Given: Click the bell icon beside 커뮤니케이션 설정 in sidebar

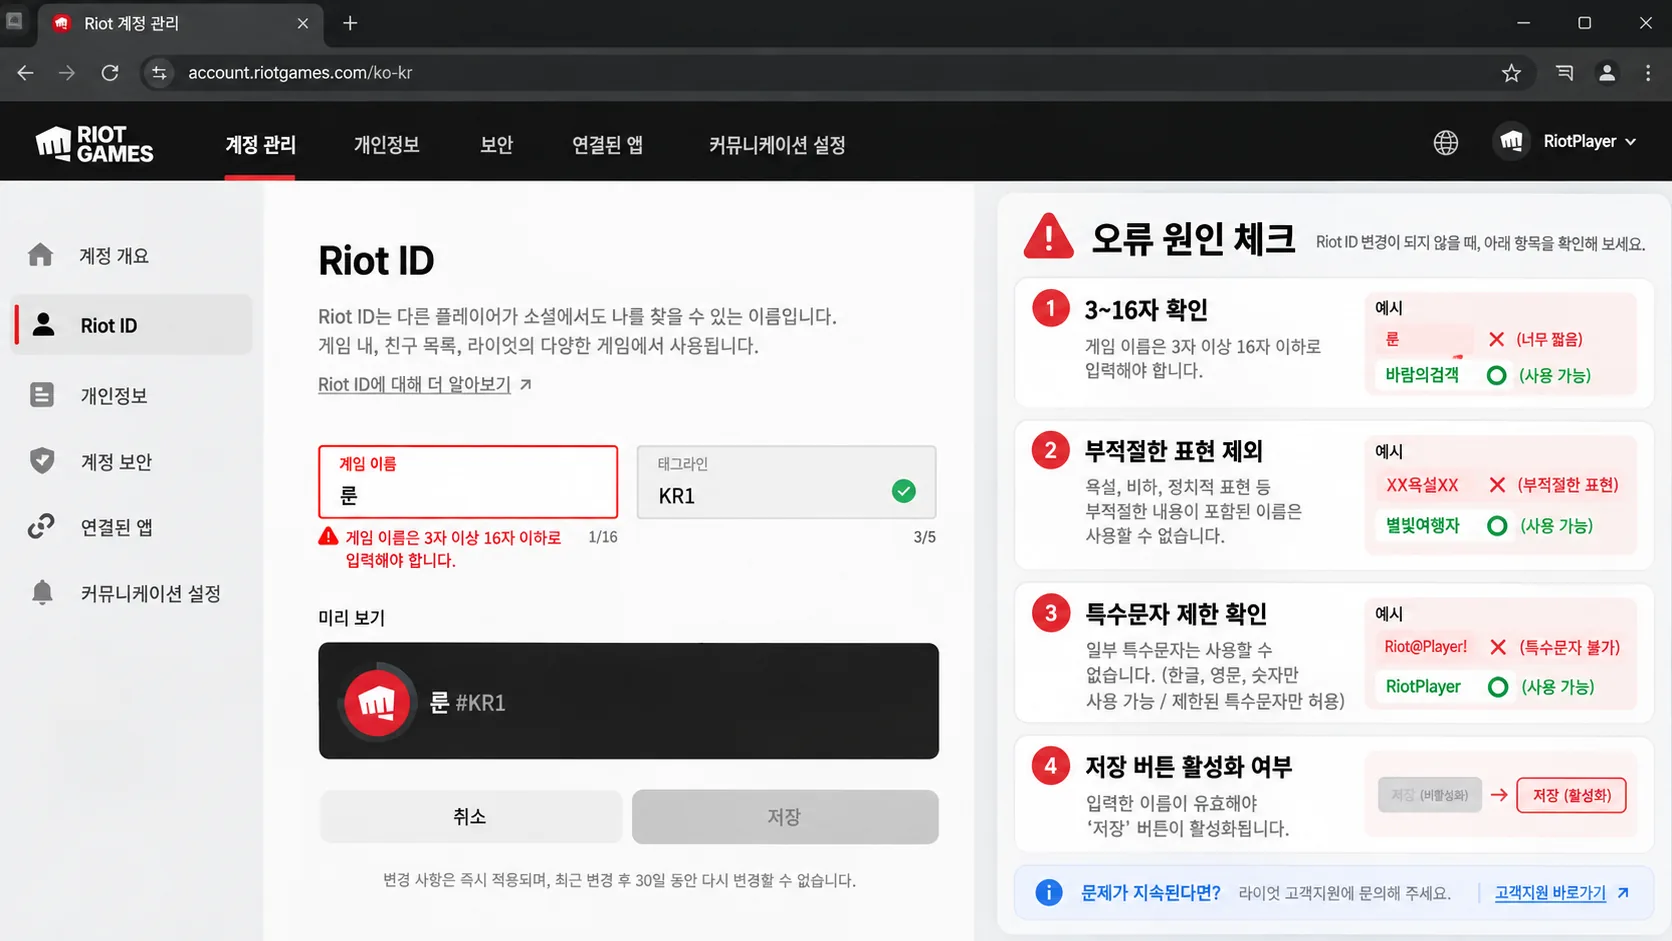Looking at the screenshot, I should tap(42, 592).
